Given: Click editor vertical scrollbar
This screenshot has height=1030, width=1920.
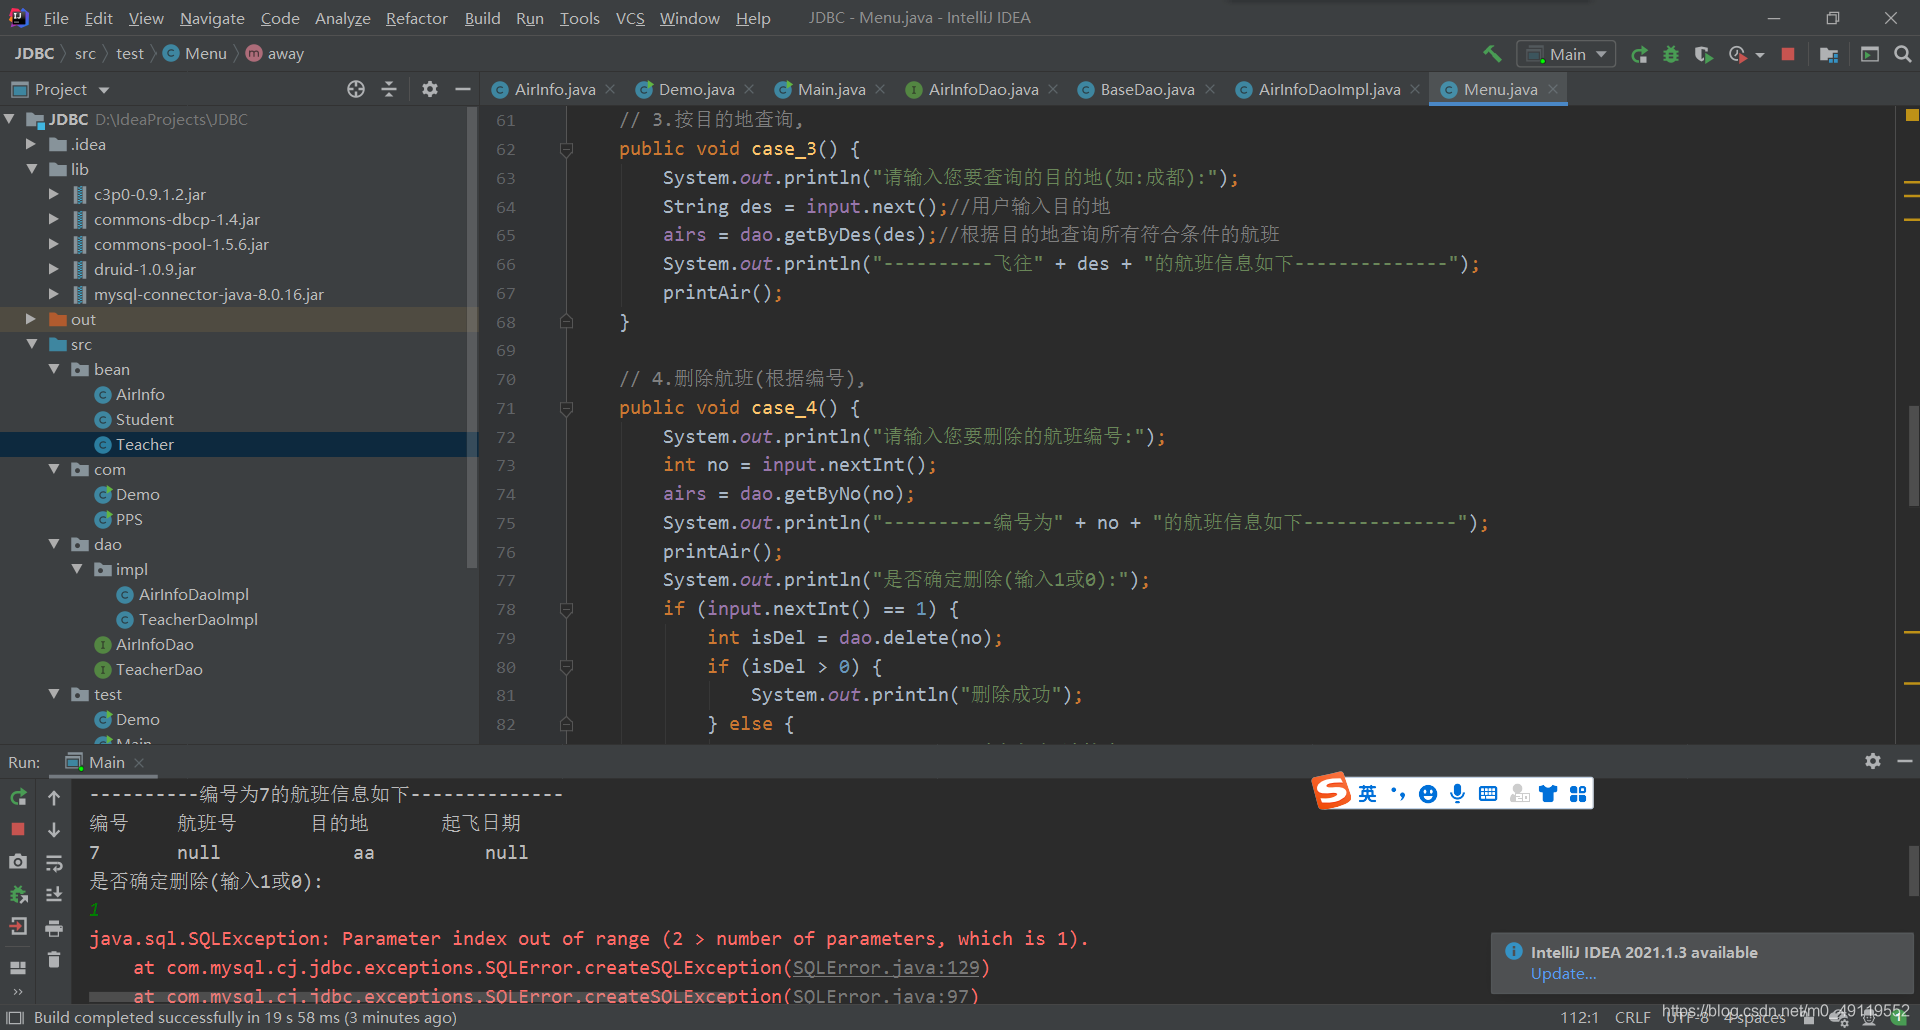Looking at the screenshot, I should [x=1913, y=456].
